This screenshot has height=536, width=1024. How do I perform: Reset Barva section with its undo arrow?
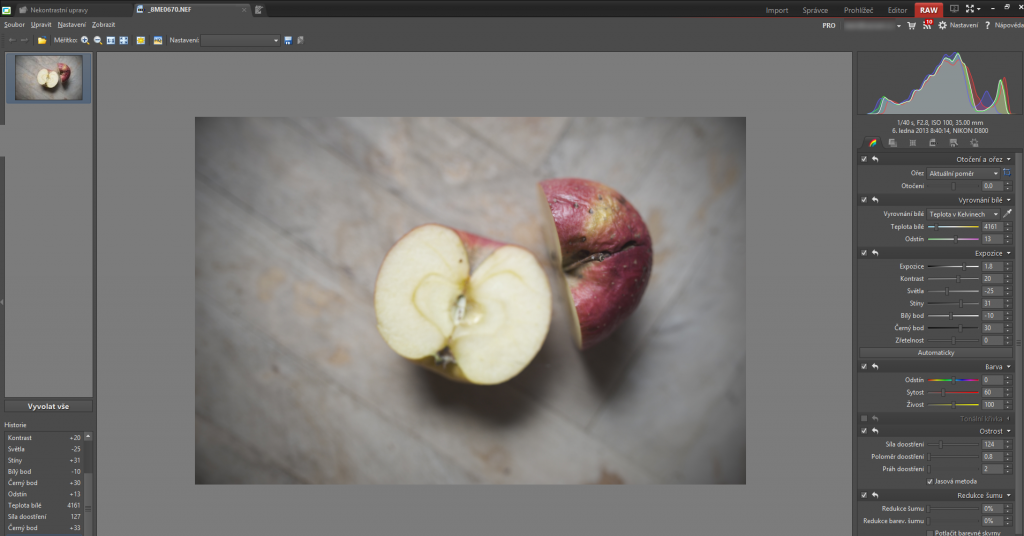pyautogui.click(x=875, y=366)
